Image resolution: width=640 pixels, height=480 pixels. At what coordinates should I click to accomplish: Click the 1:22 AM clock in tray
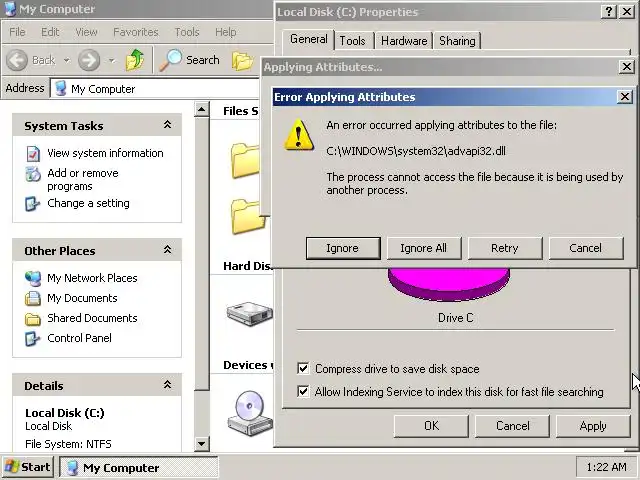(606, 467)
